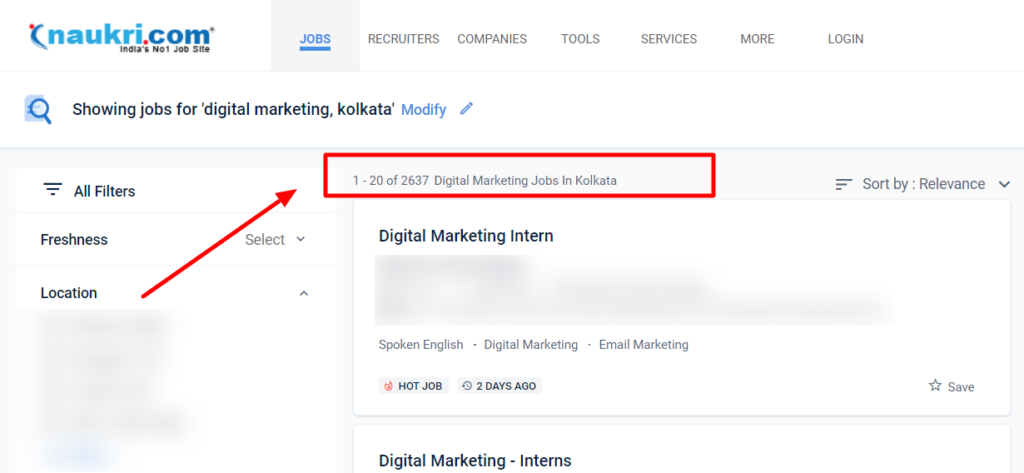The height and width of the screenshot is (473, 1024).
Task: Click the Spoken English skill tag
Action: [x=421, y=344]
